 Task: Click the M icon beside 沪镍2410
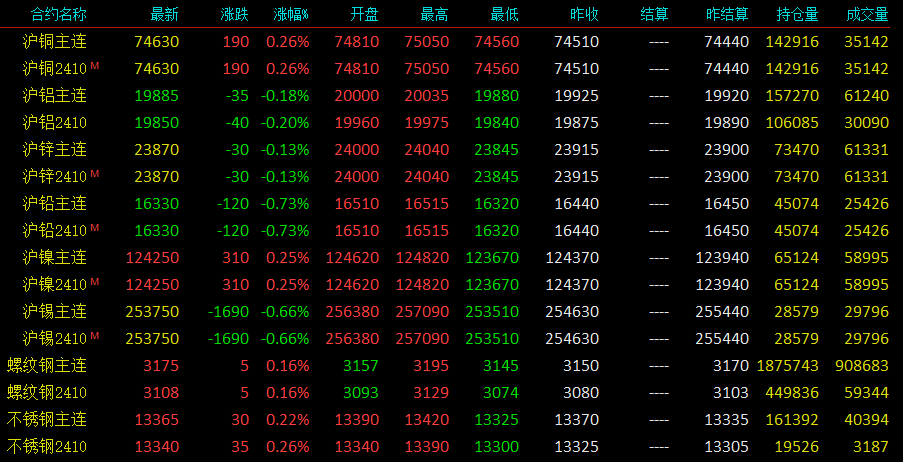click(x=95, y=282)
